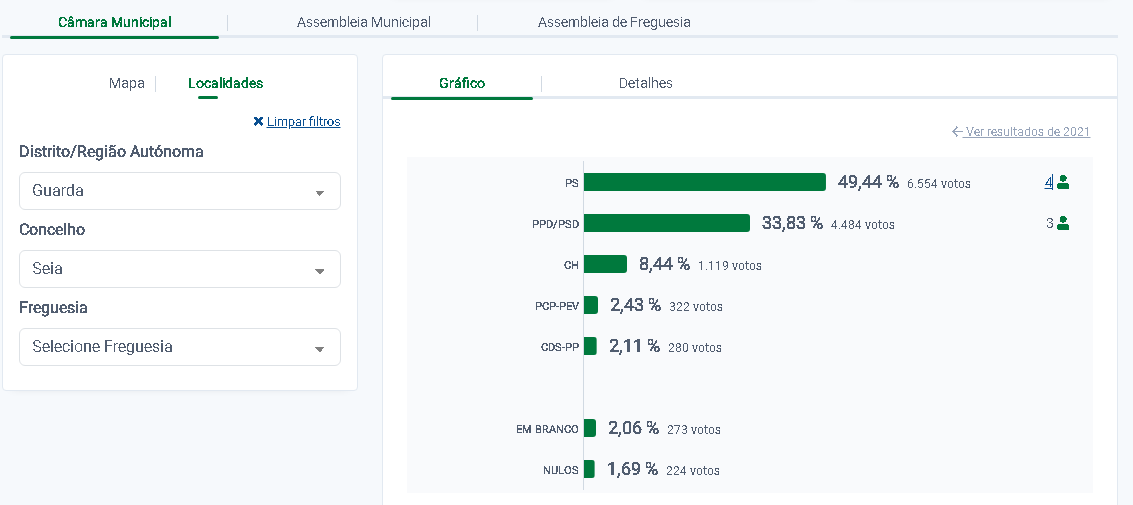Click the back arrow before Ver resultados de 2021

click(x=957, y=132)
